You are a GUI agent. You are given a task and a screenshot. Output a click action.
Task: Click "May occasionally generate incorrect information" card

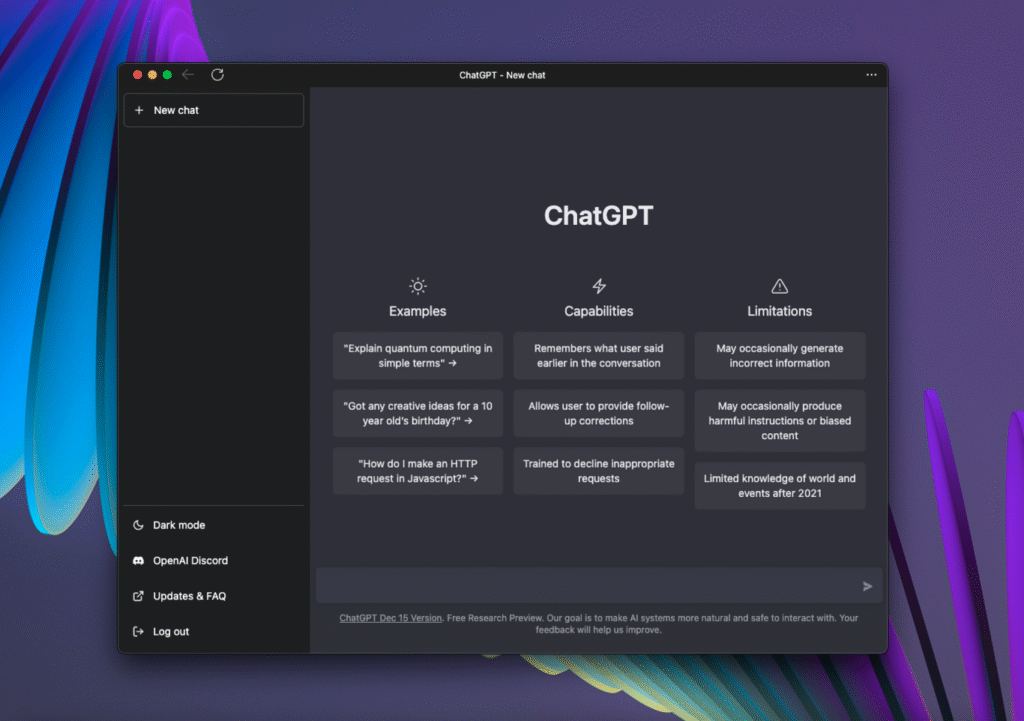coord(780,356)
